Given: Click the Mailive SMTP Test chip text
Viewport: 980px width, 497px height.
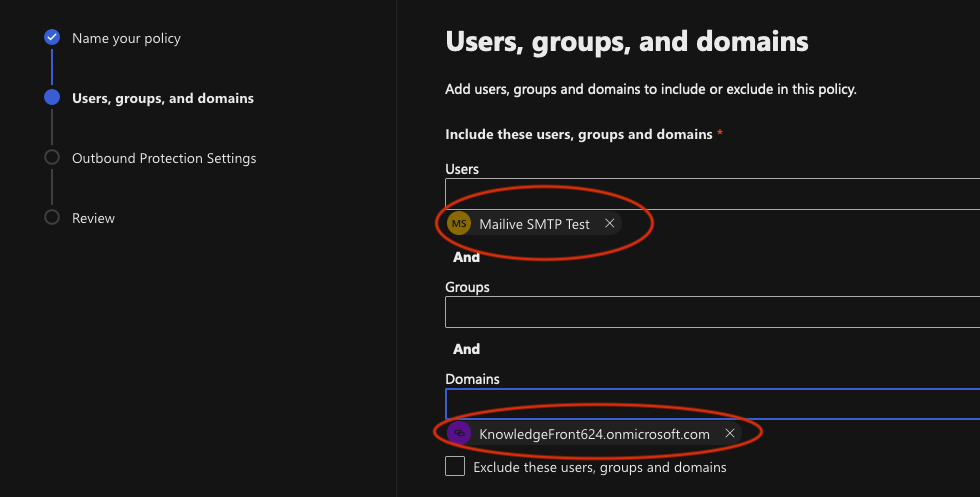Looking at the screenshot, I should [534, 224].
